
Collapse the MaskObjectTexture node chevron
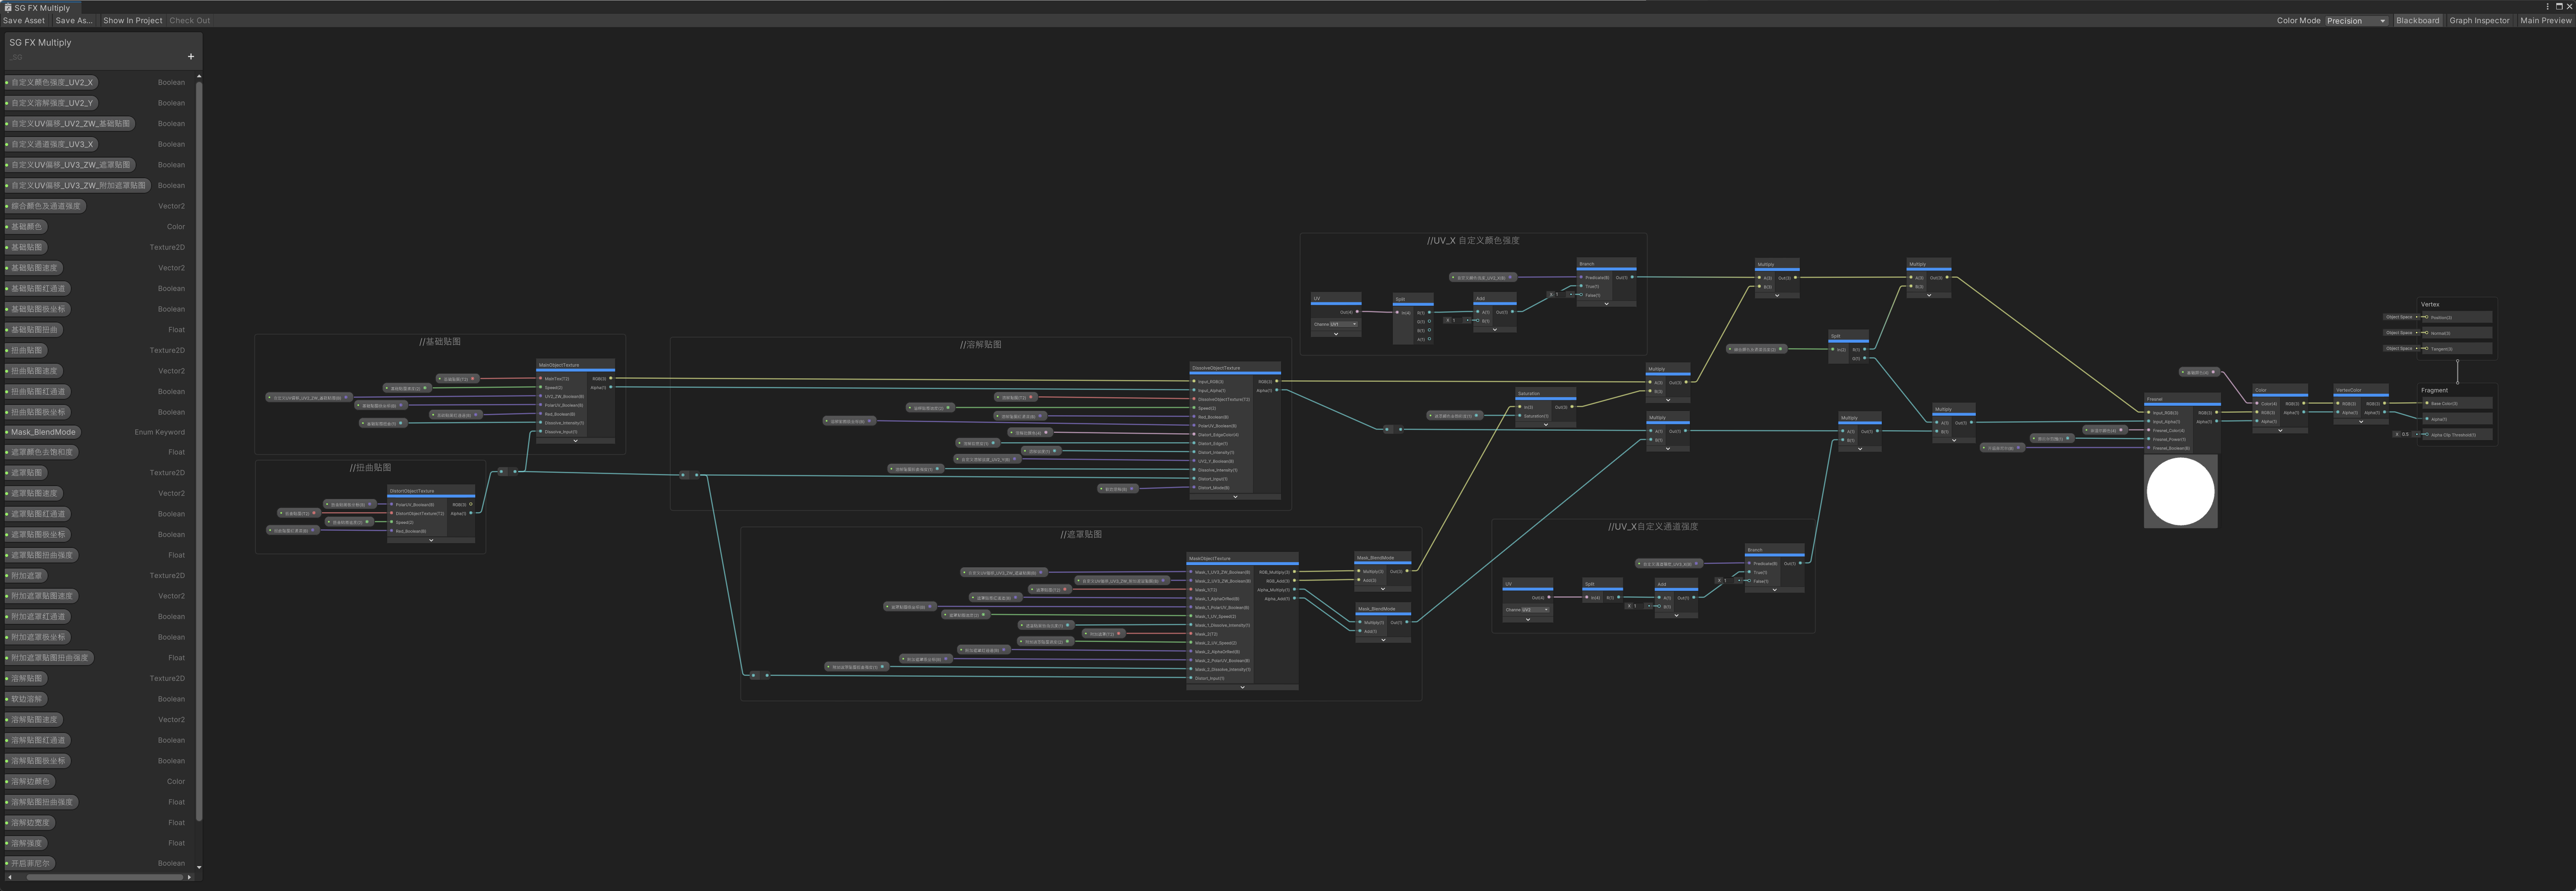1242,687
